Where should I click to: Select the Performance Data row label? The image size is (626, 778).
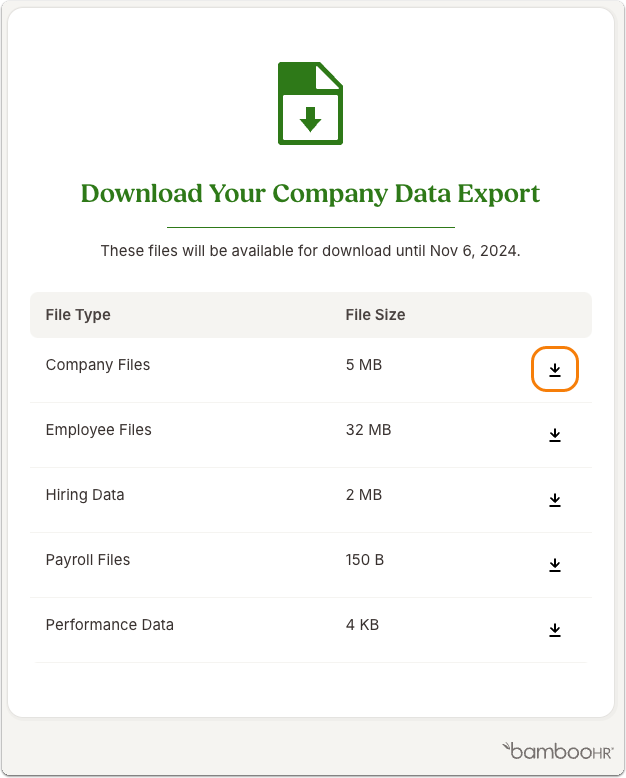click(x=110, y=625)
